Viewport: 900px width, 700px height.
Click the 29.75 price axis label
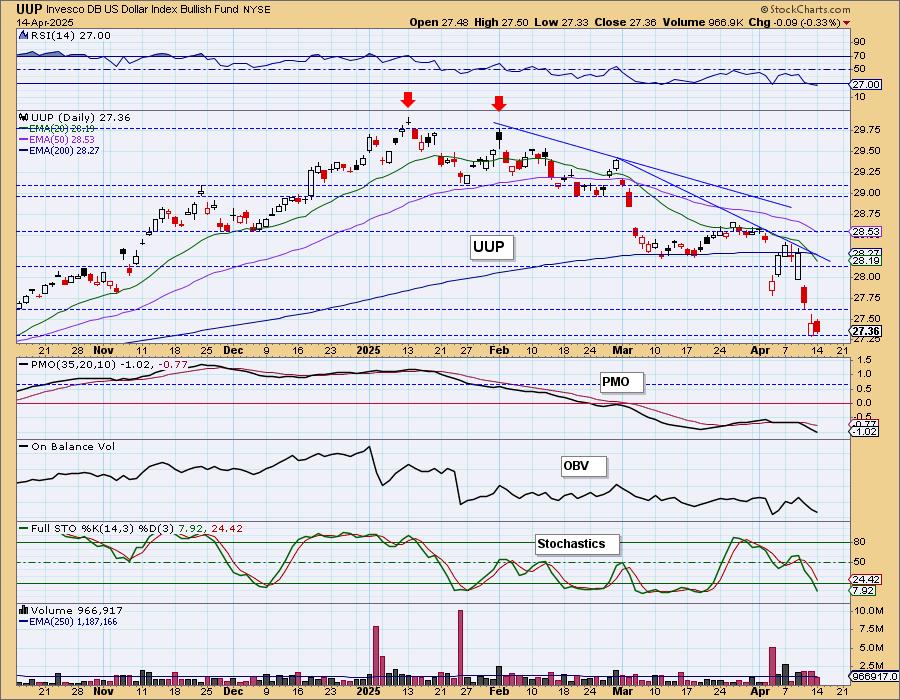[867, 130]
